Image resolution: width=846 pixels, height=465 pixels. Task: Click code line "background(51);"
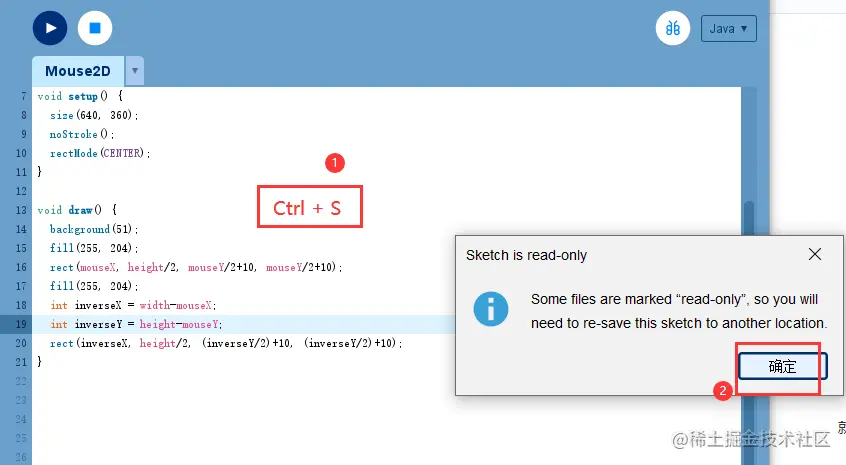(x=94, y=229)
